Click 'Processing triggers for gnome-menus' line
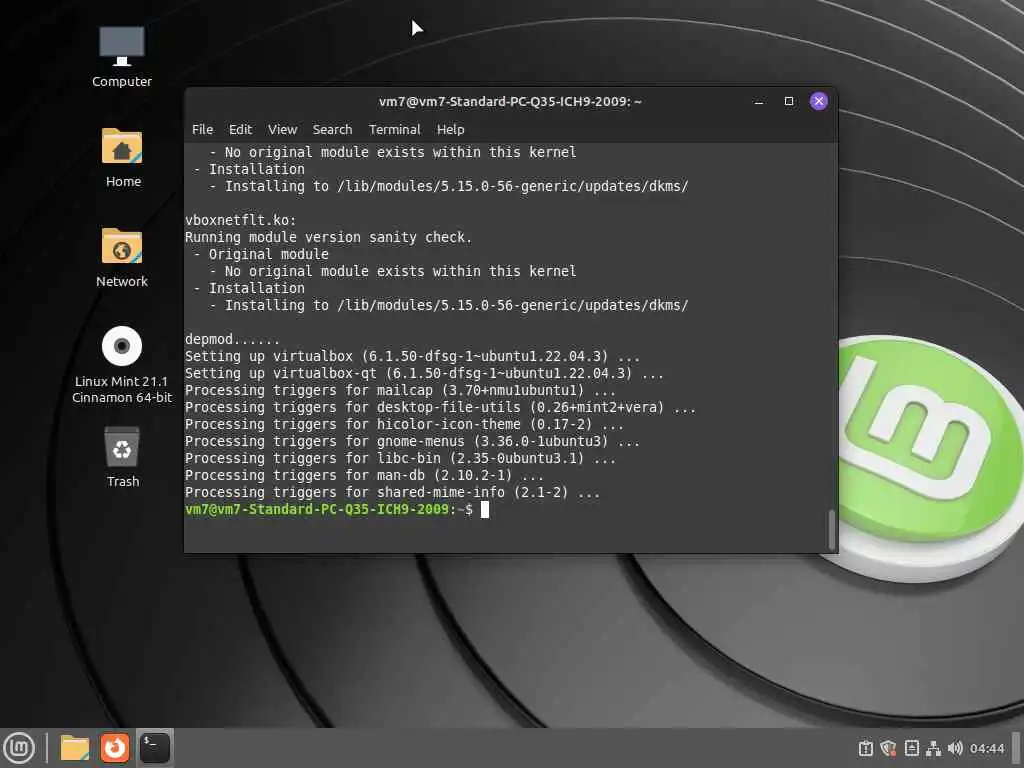Image resolution: width=1024 pixels, height=768 pixels. pyautogui.click(x=412, y=441)
